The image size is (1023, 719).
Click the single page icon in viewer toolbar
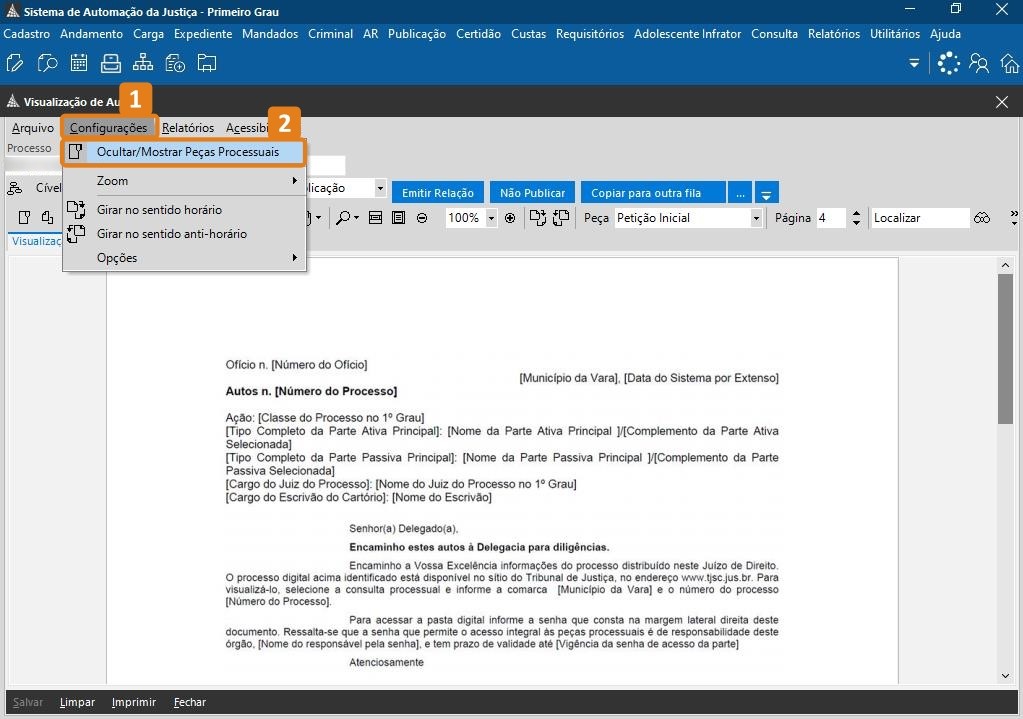(24, 218)
